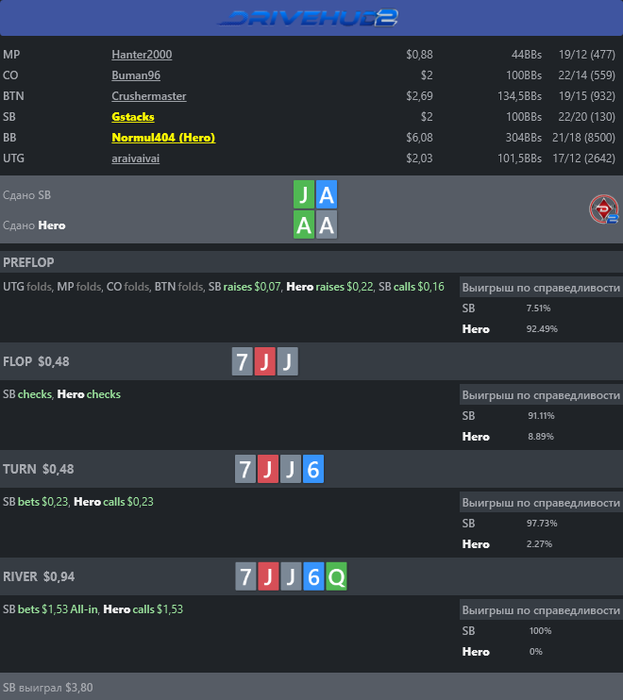Click the red J card in FLOP row
Screen dimensions: 623x700
tap(265, 361)
